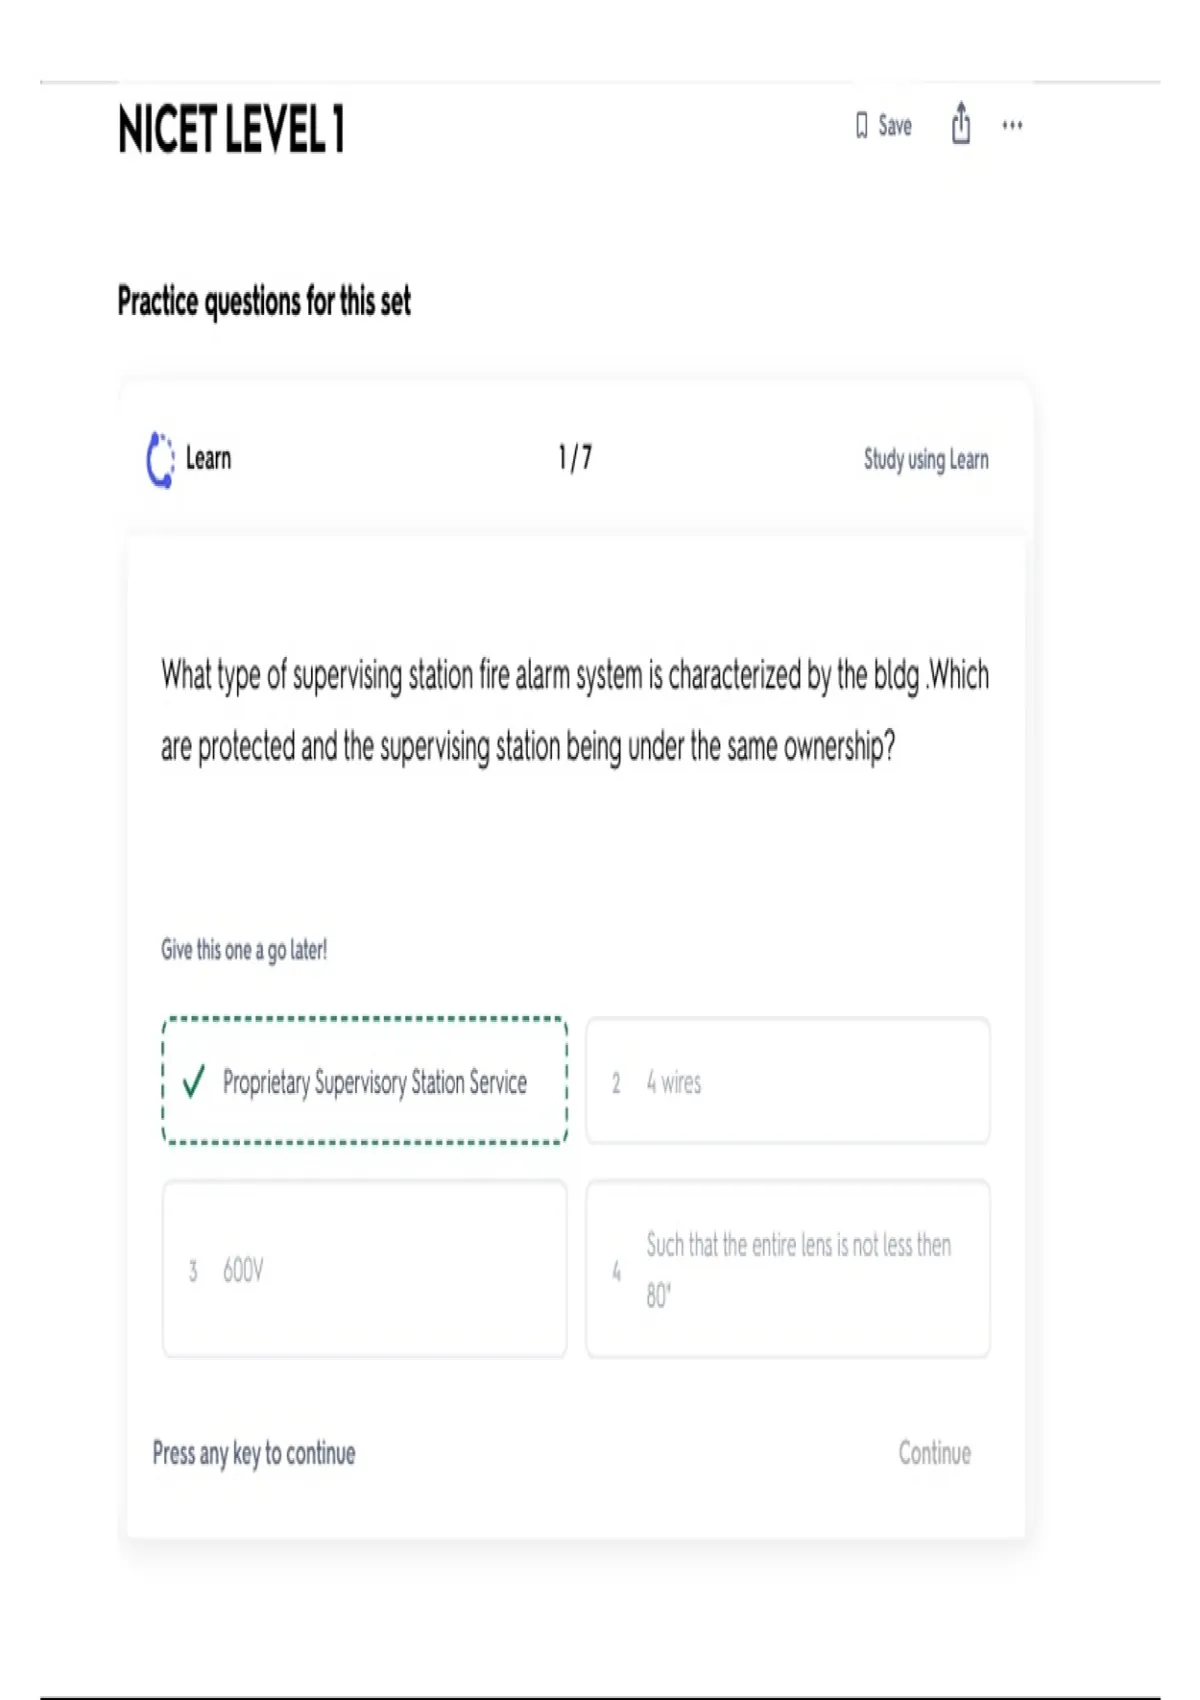
Task: Click the "NICET LEVEL 1" set title
Action: coord(231,129)
